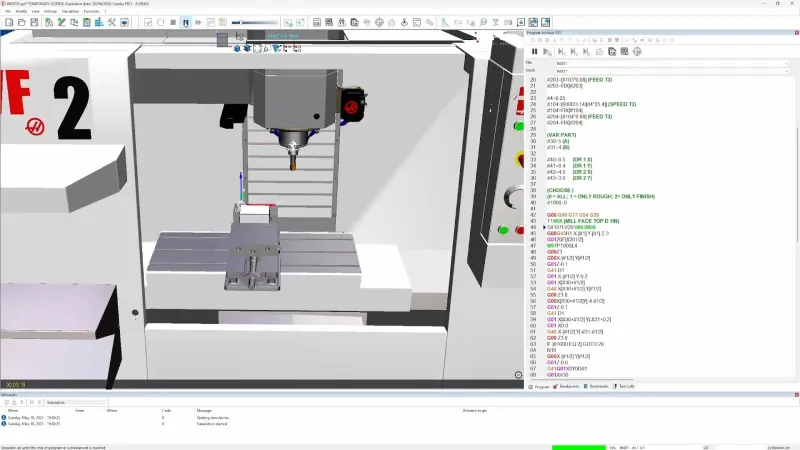Open the wrench and spanner settings icon
The width and height of the screenshot is (800, 450).
click(112, 22)
